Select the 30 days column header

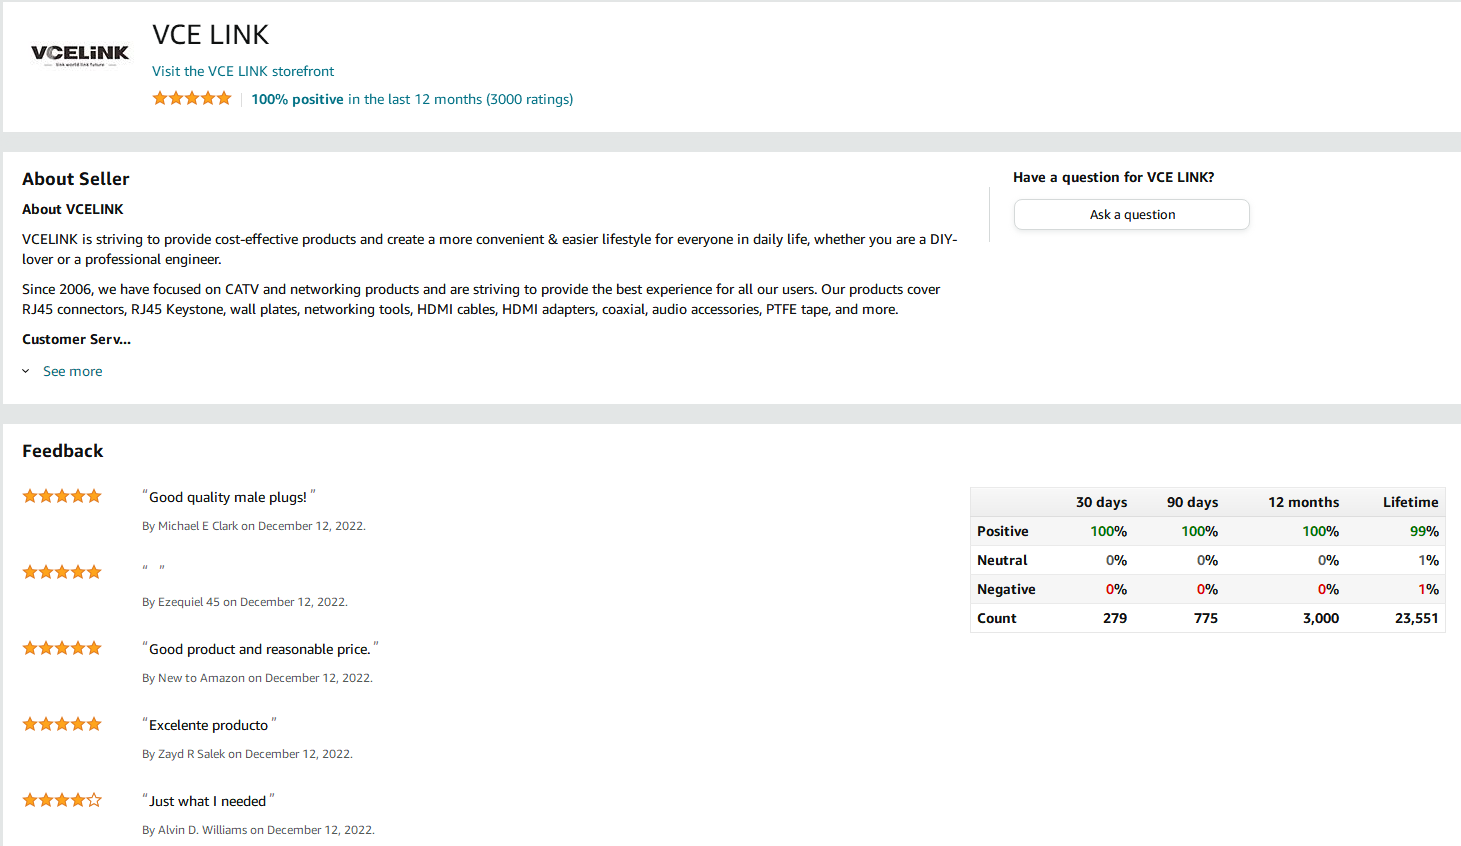1101,502
